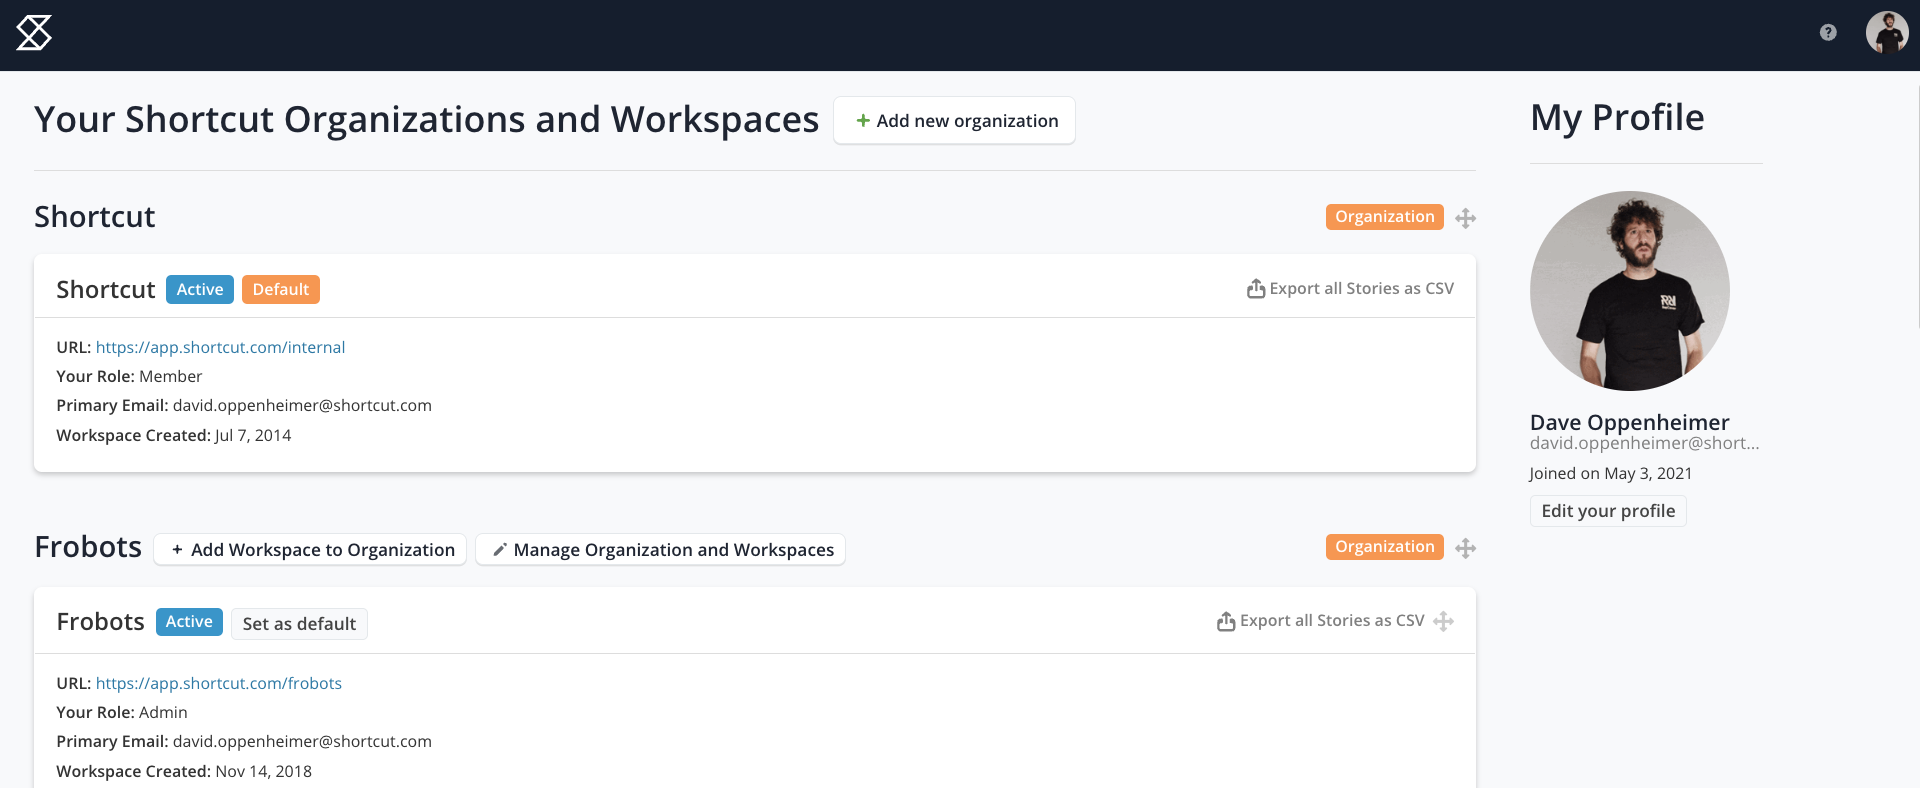Grab the drag handle for Shortcut organization

pyautogui.click(x=1466, y=218)
